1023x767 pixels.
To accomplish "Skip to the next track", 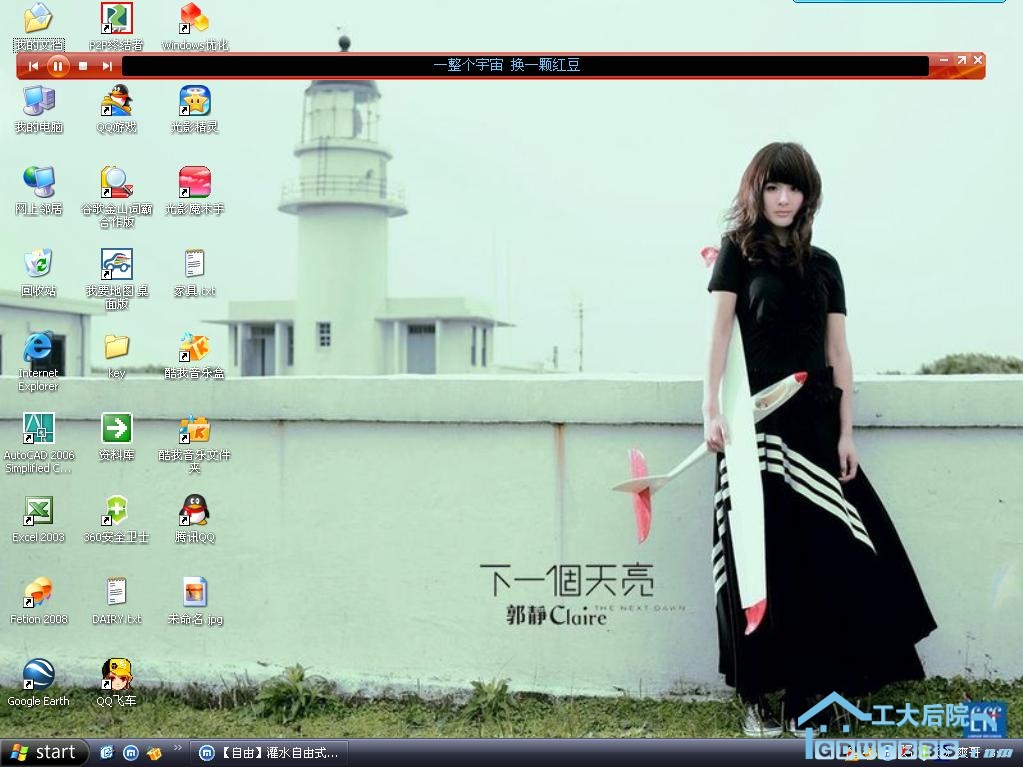I will click(x=107, y=66).
